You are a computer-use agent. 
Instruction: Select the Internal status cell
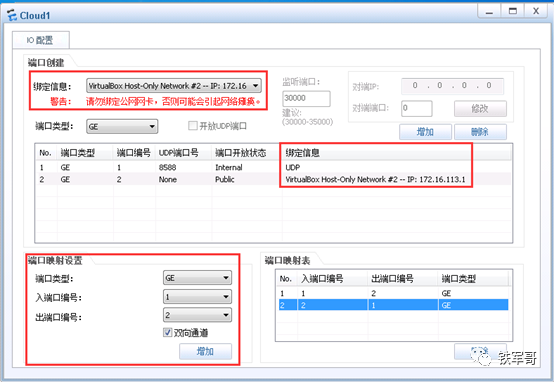[229, 167]
